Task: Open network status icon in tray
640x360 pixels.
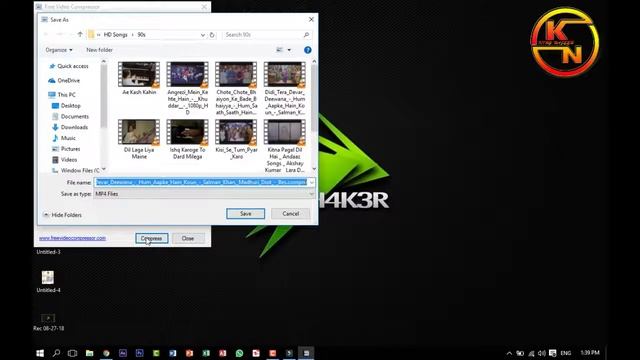Action: point(531,353)
